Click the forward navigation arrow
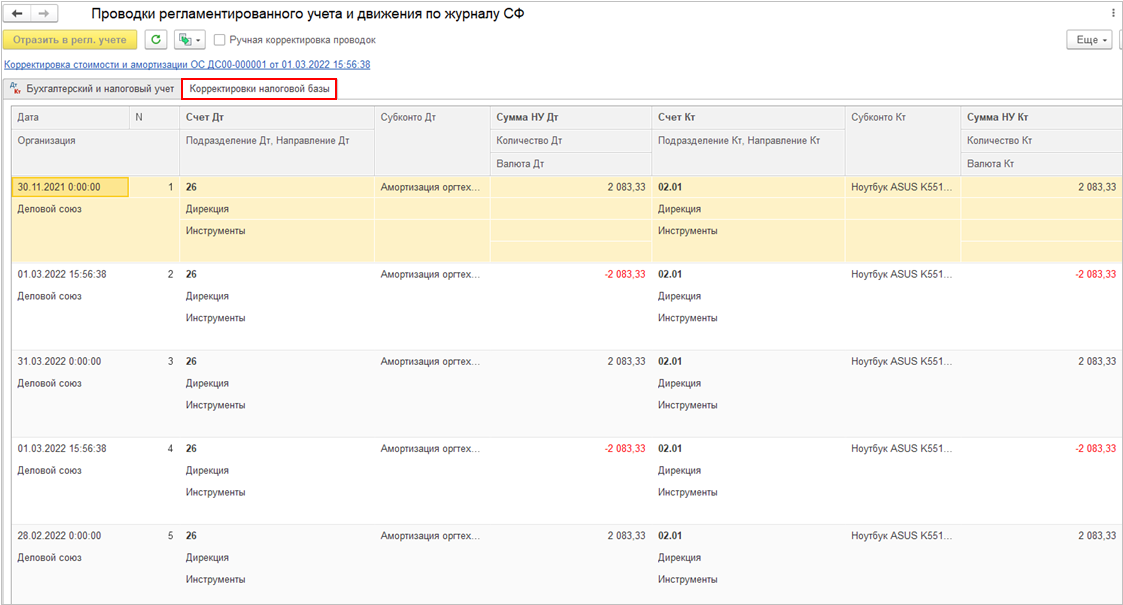Image resolution: width=1123 pixels, height=605 pixels. point(45,15)
